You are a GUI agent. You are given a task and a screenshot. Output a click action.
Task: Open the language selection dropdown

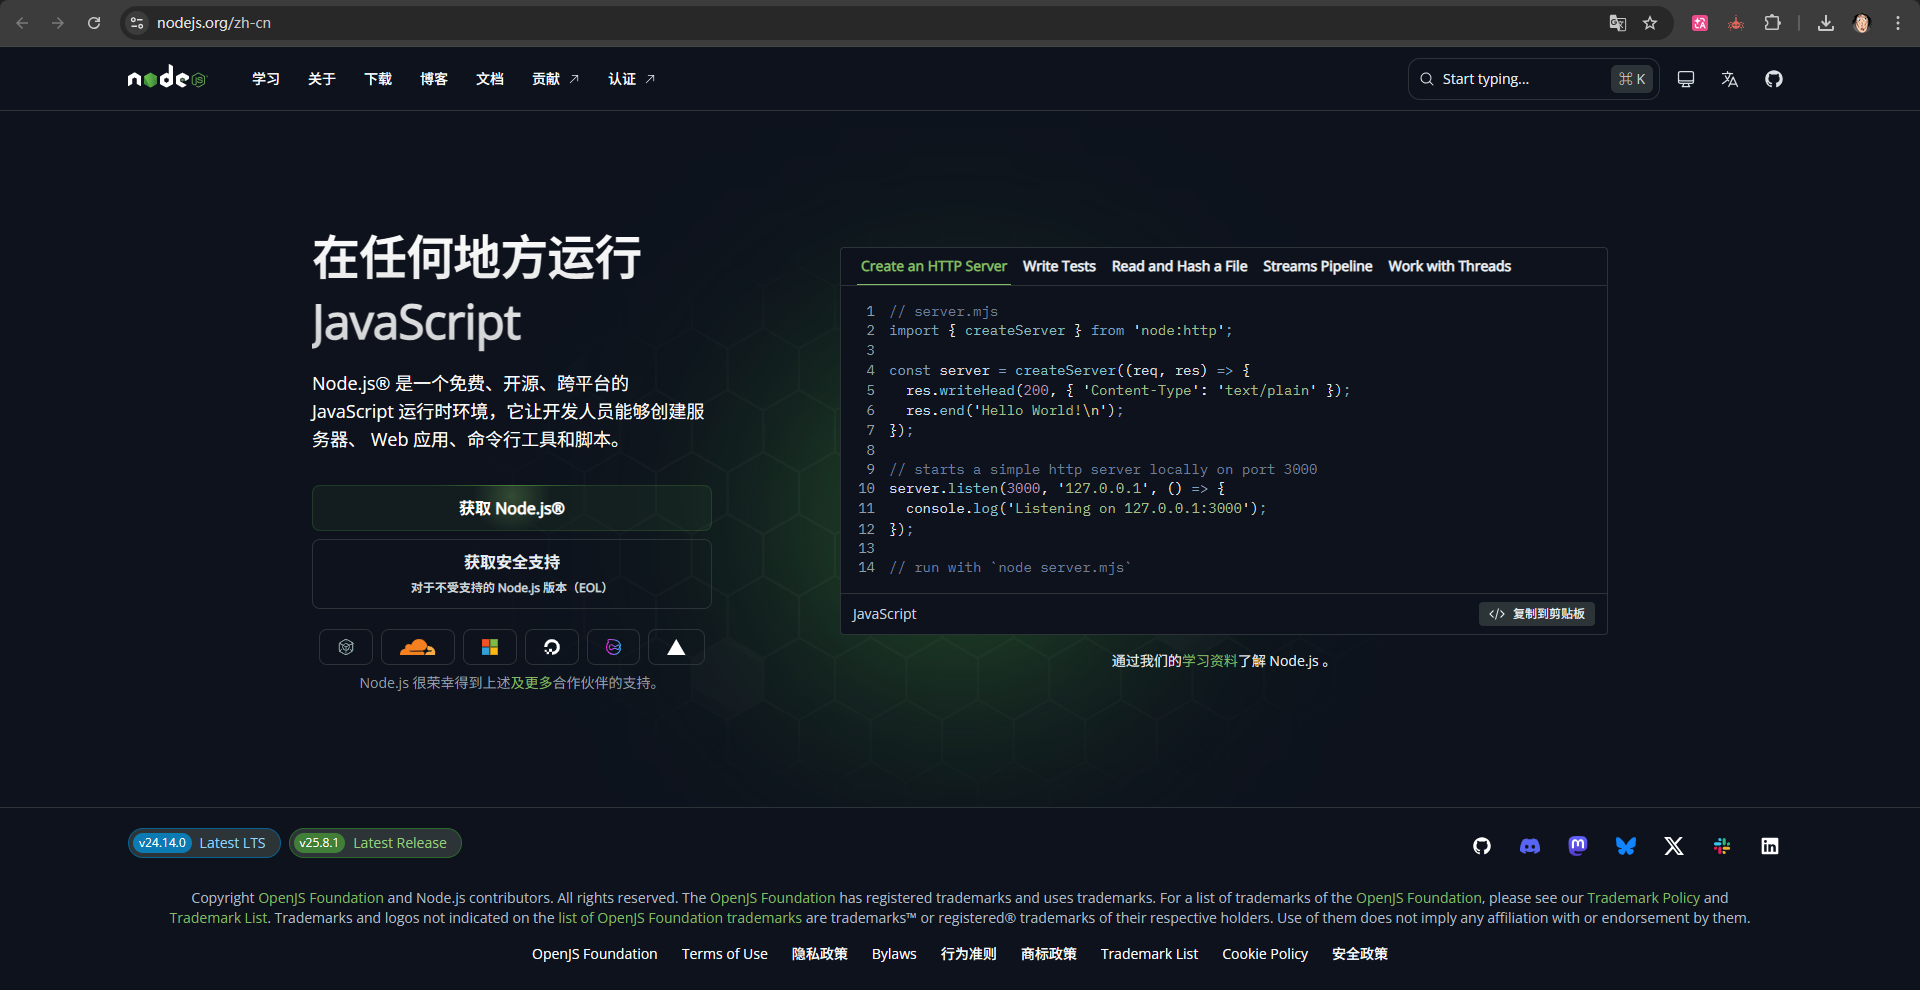1729,79
